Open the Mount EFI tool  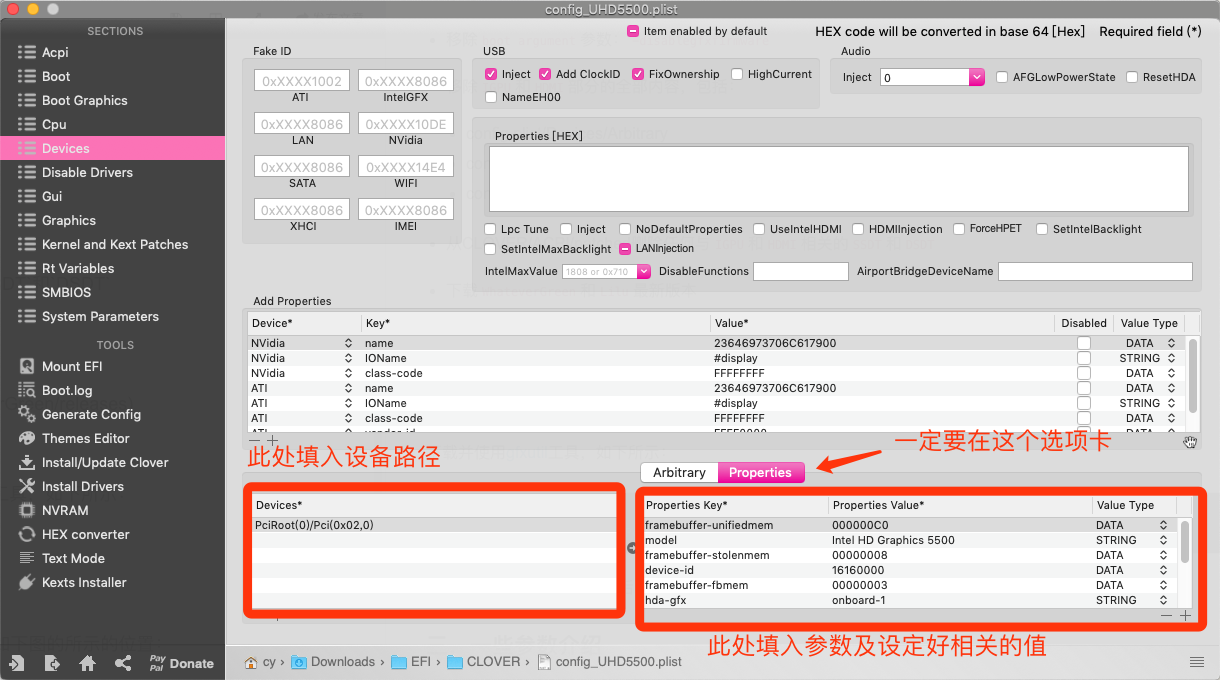pos(72,366)
